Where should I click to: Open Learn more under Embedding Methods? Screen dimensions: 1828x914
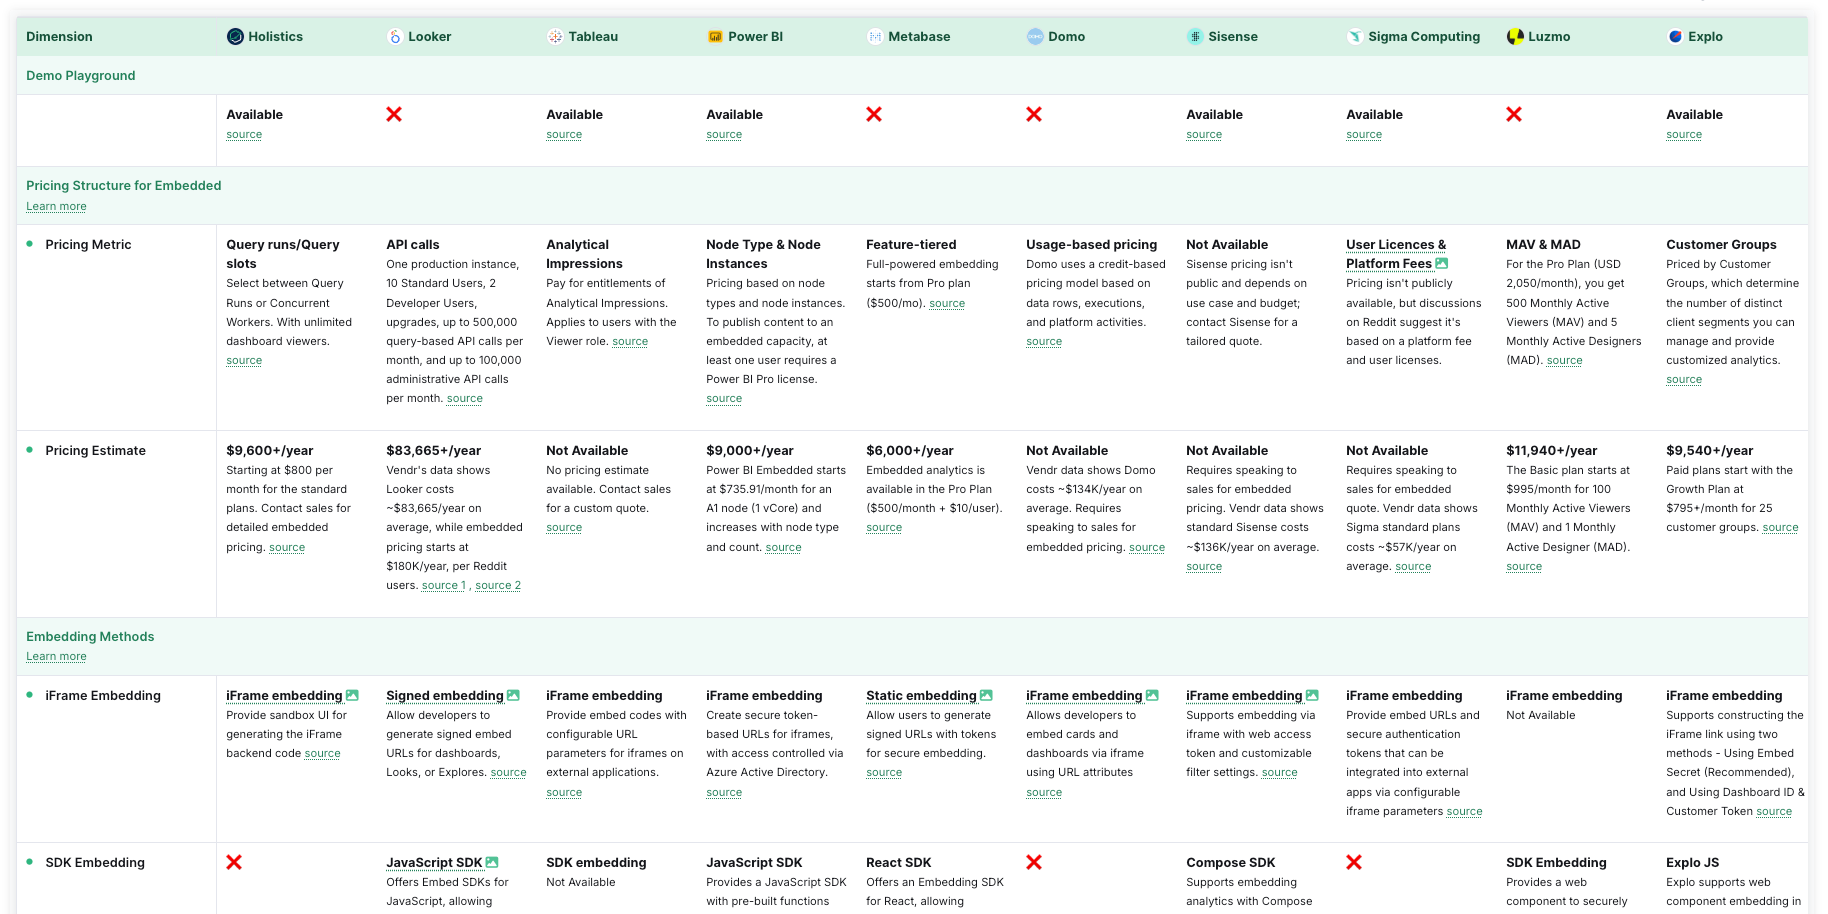click(x=55, y=656)
